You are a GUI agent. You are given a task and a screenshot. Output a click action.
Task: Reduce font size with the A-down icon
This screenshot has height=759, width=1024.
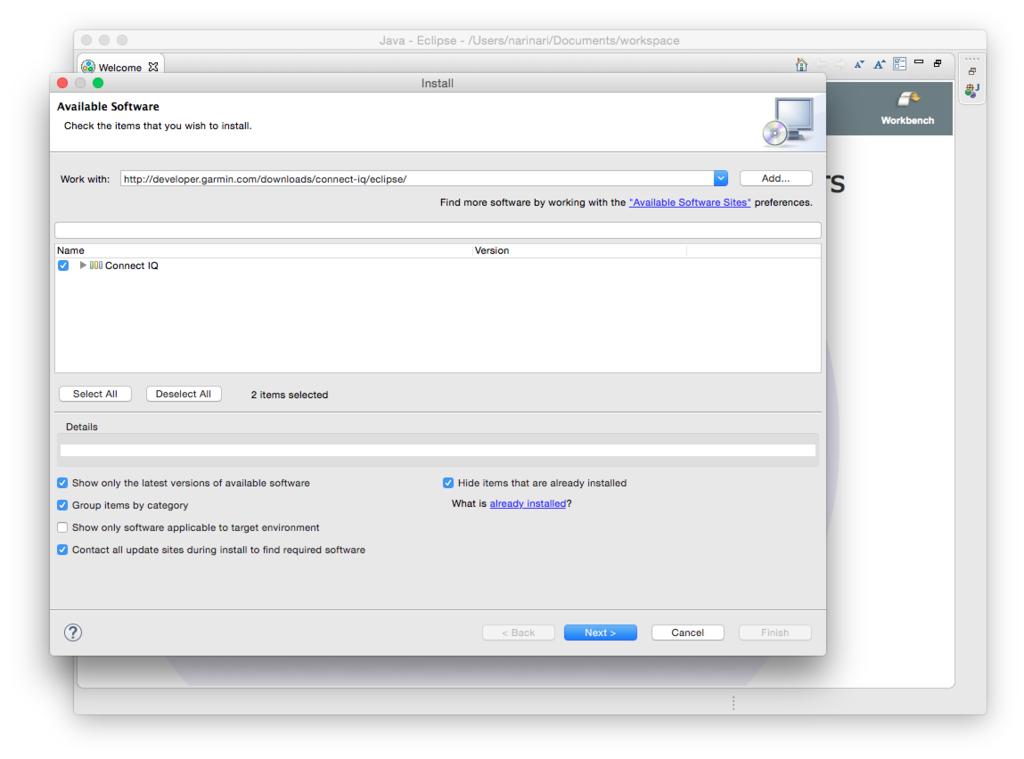[x=859, y=64]
